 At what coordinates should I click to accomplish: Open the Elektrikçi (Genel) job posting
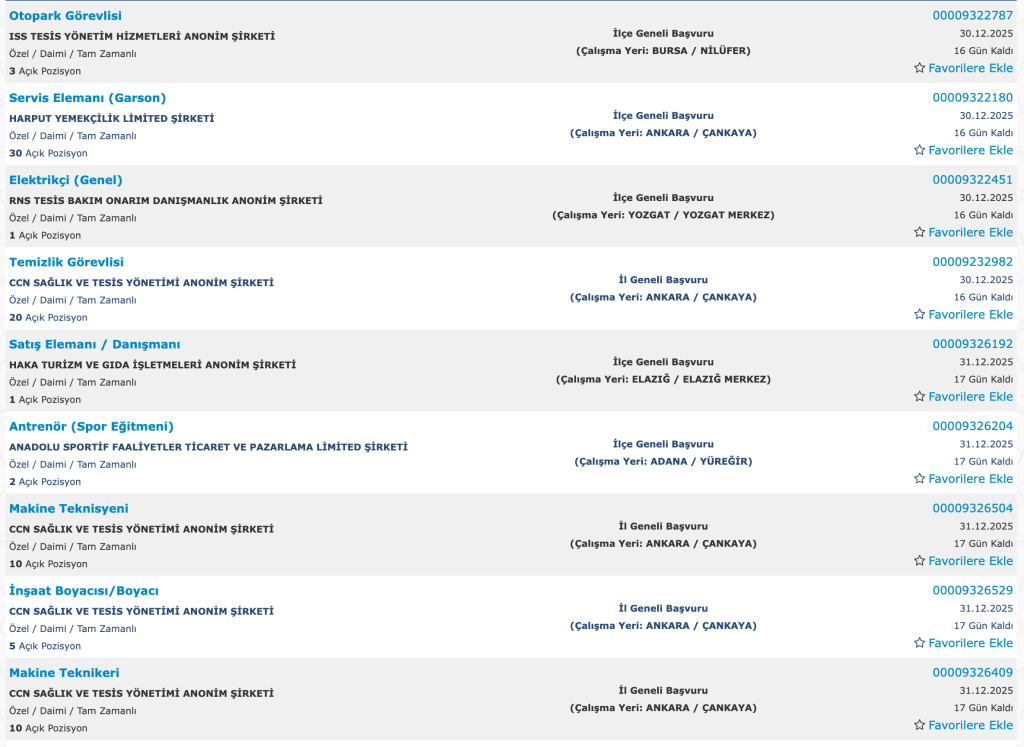click(x=65, y=180)
